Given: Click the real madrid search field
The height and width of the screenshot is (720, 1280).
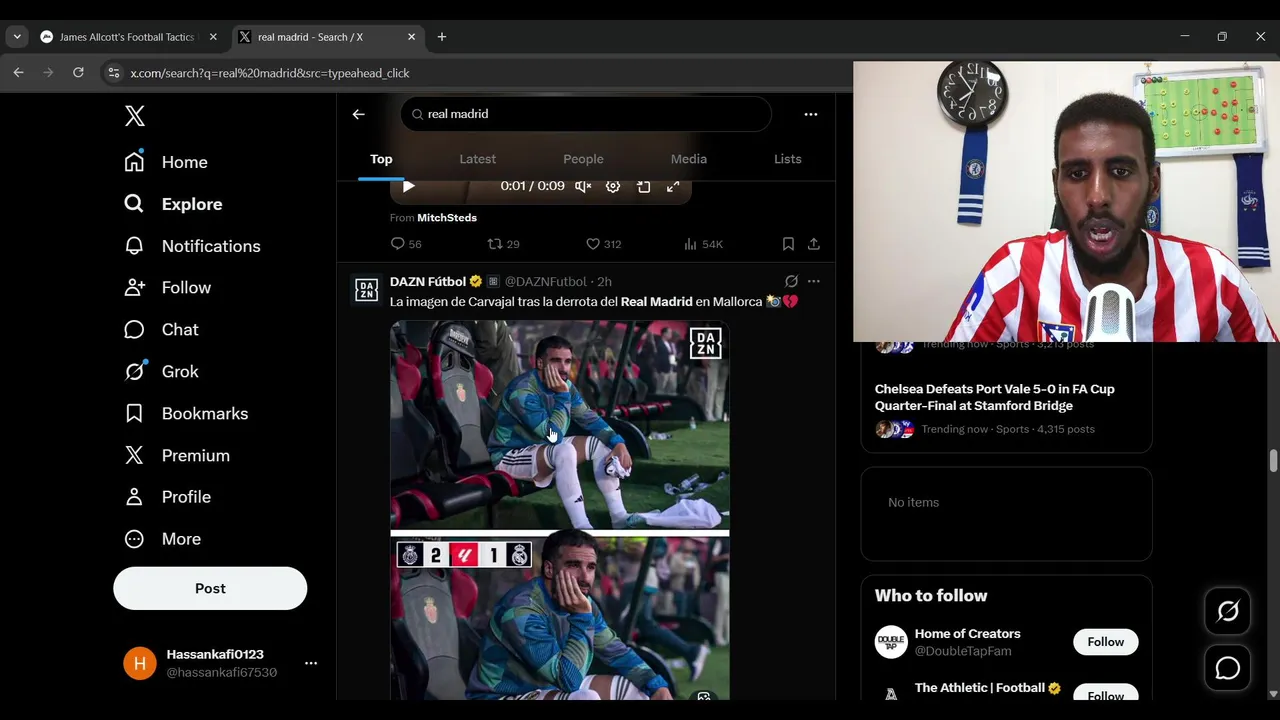Looking at the screenshot, I should click(586, 114).
